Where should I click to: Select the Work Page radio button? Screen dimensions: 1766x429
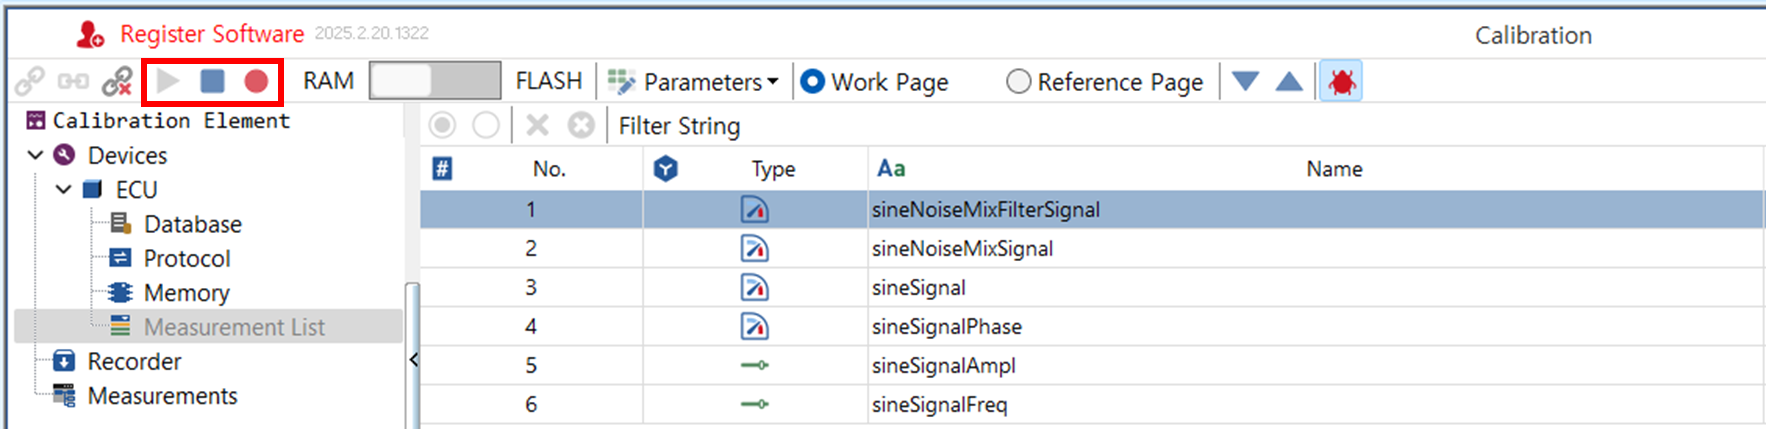point(813,82)
